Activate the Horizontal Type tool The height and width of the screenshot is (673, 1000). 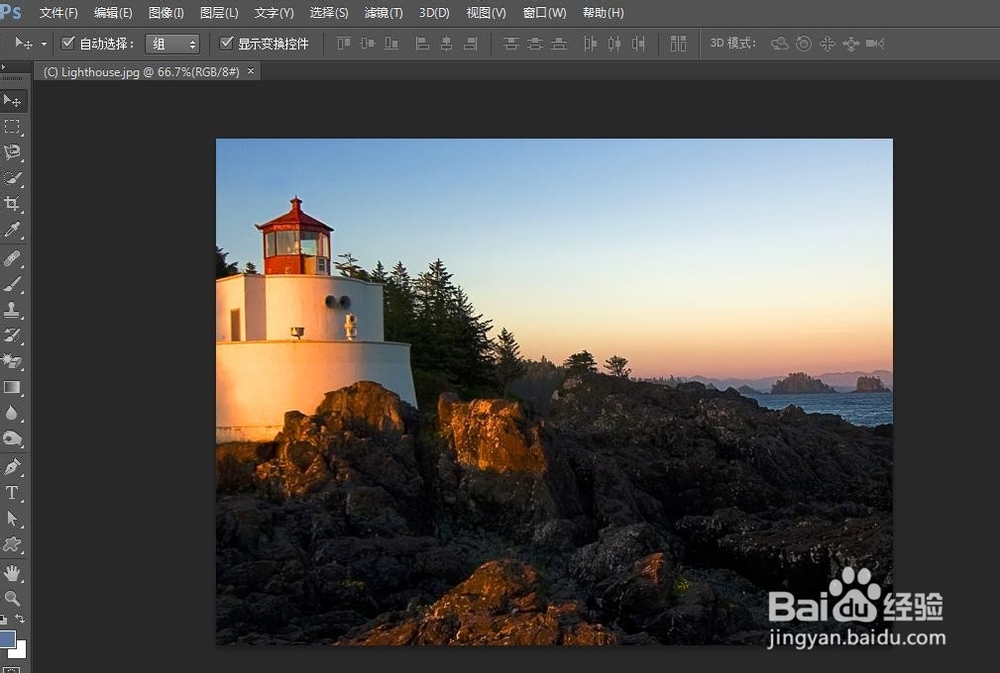coord(12,492)
